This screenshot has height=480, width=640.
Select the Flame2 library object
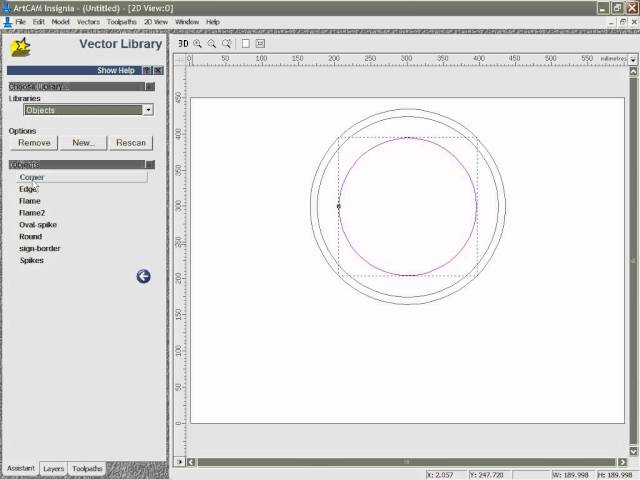click(32, 213)
